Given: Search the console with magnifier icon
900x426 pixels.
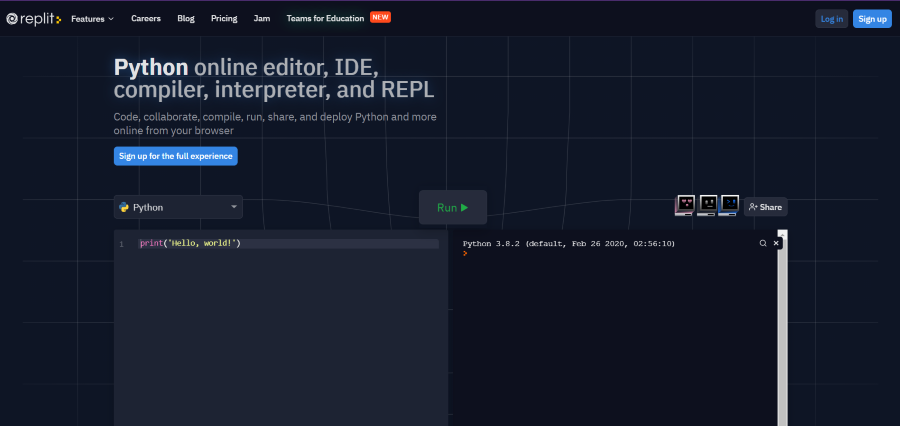Looking at the screenshot, I should (763, 243).
